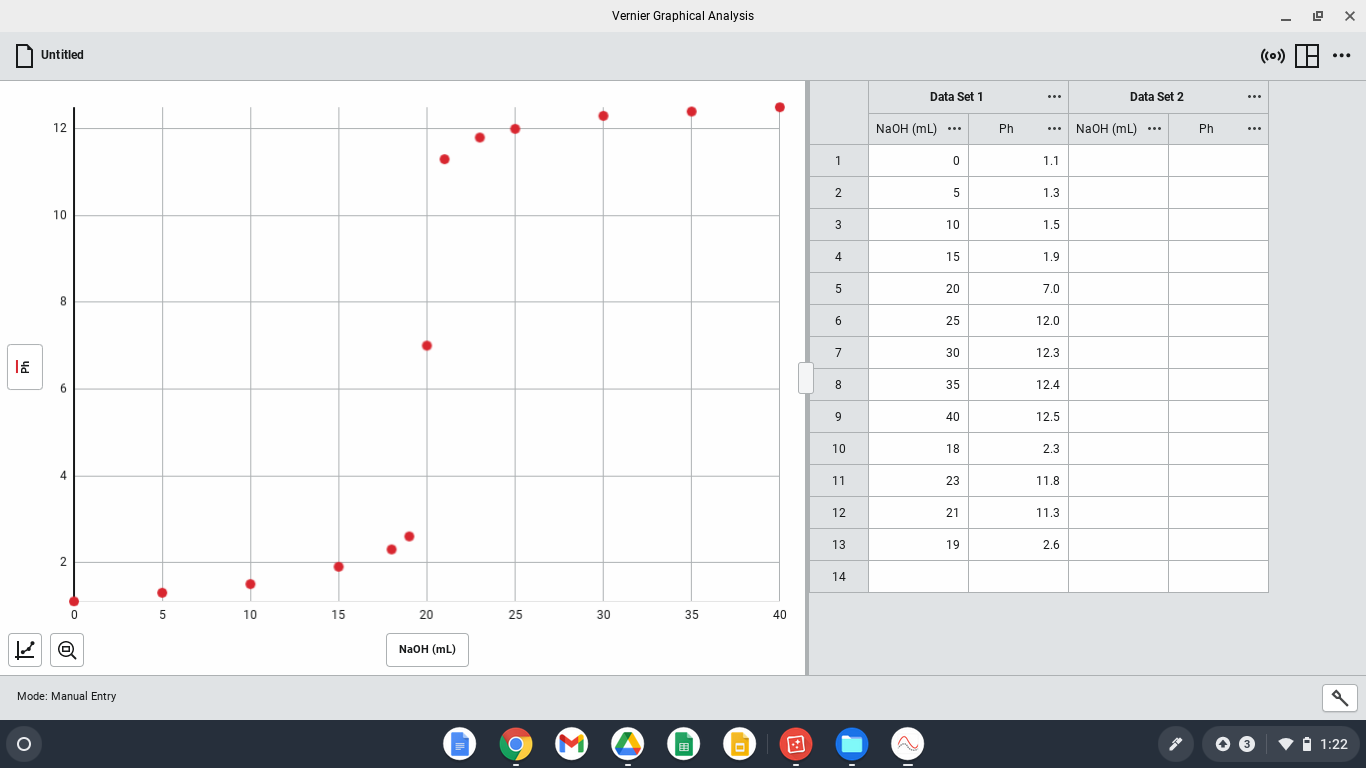The height and width of the screenshot is (768, 1366).
Task: Select the empty NaOH cell in row 14
Action: tap(918, 577)
